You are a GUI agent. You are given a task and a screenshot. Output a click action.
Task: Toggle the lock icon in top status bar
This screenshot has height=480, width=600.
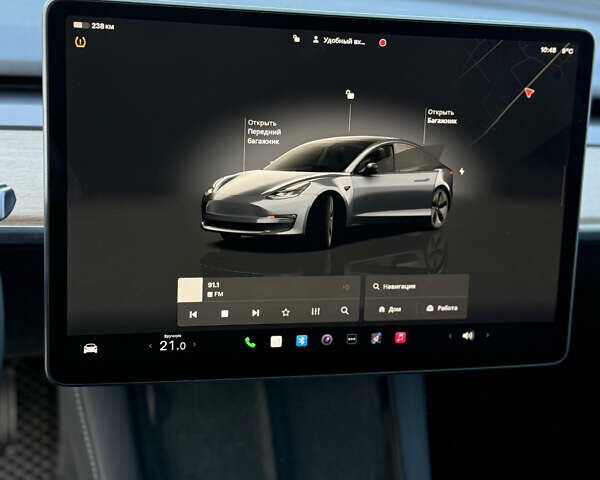(295, 39)
